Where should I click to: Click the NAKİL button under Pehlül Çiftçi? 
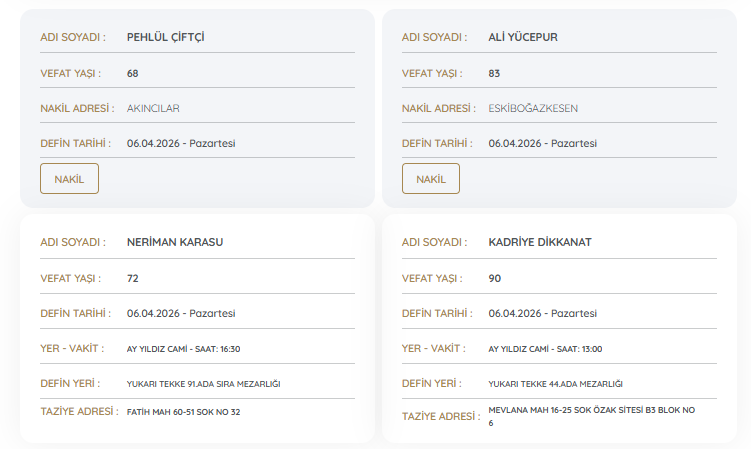tap(69, 179)
